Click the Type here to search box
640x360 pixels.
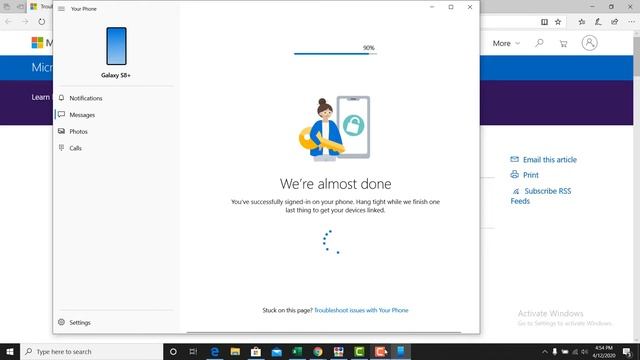91,351
